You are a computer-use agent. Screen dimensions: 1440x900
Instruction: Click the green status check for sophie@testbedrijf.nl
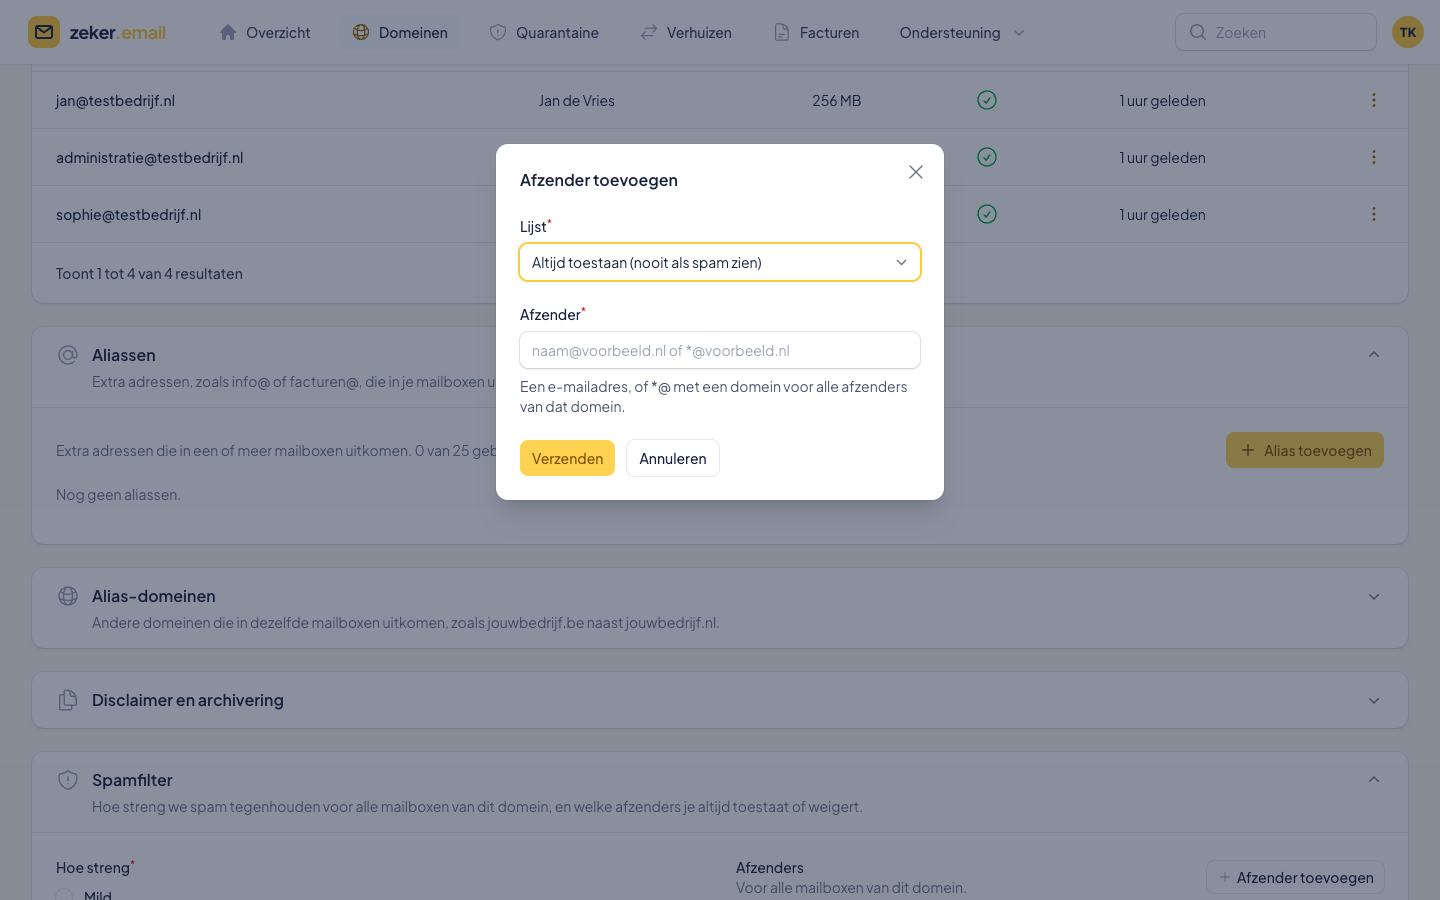pyautogui.click(x=987, y=214)
